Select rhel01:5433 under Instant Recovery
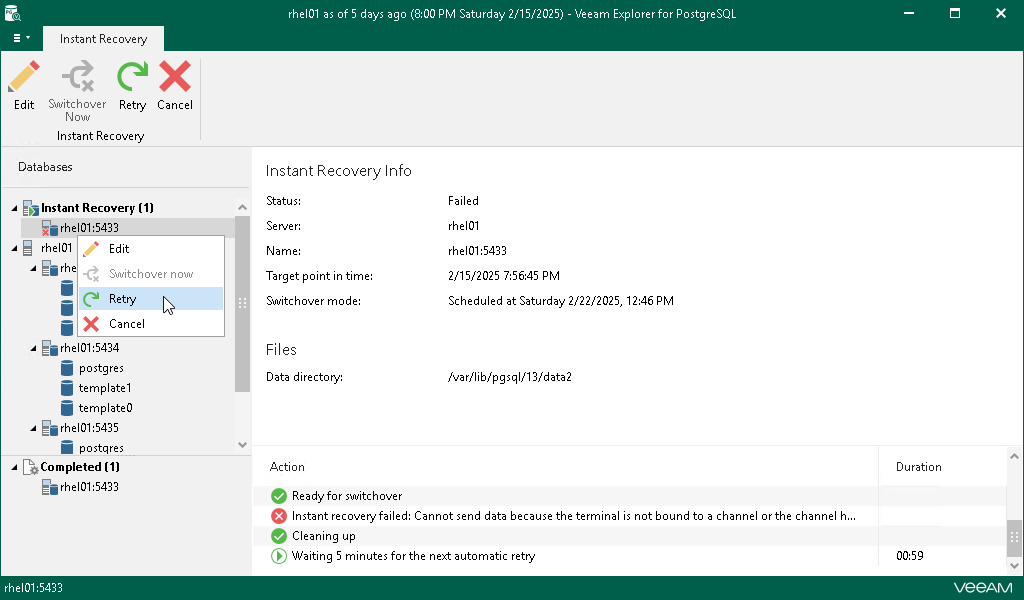The image size is (1024, 600). (89, 228)
